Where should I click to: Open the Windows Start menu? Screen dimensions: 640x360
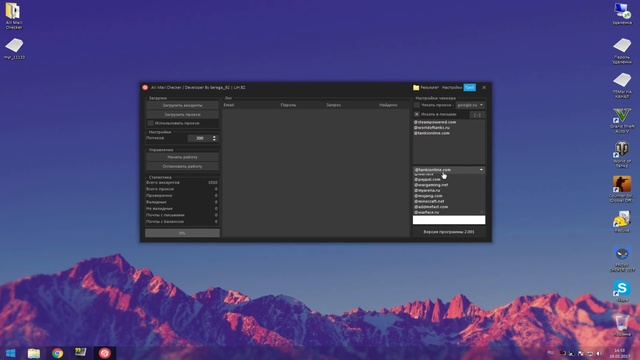[11, 353]
